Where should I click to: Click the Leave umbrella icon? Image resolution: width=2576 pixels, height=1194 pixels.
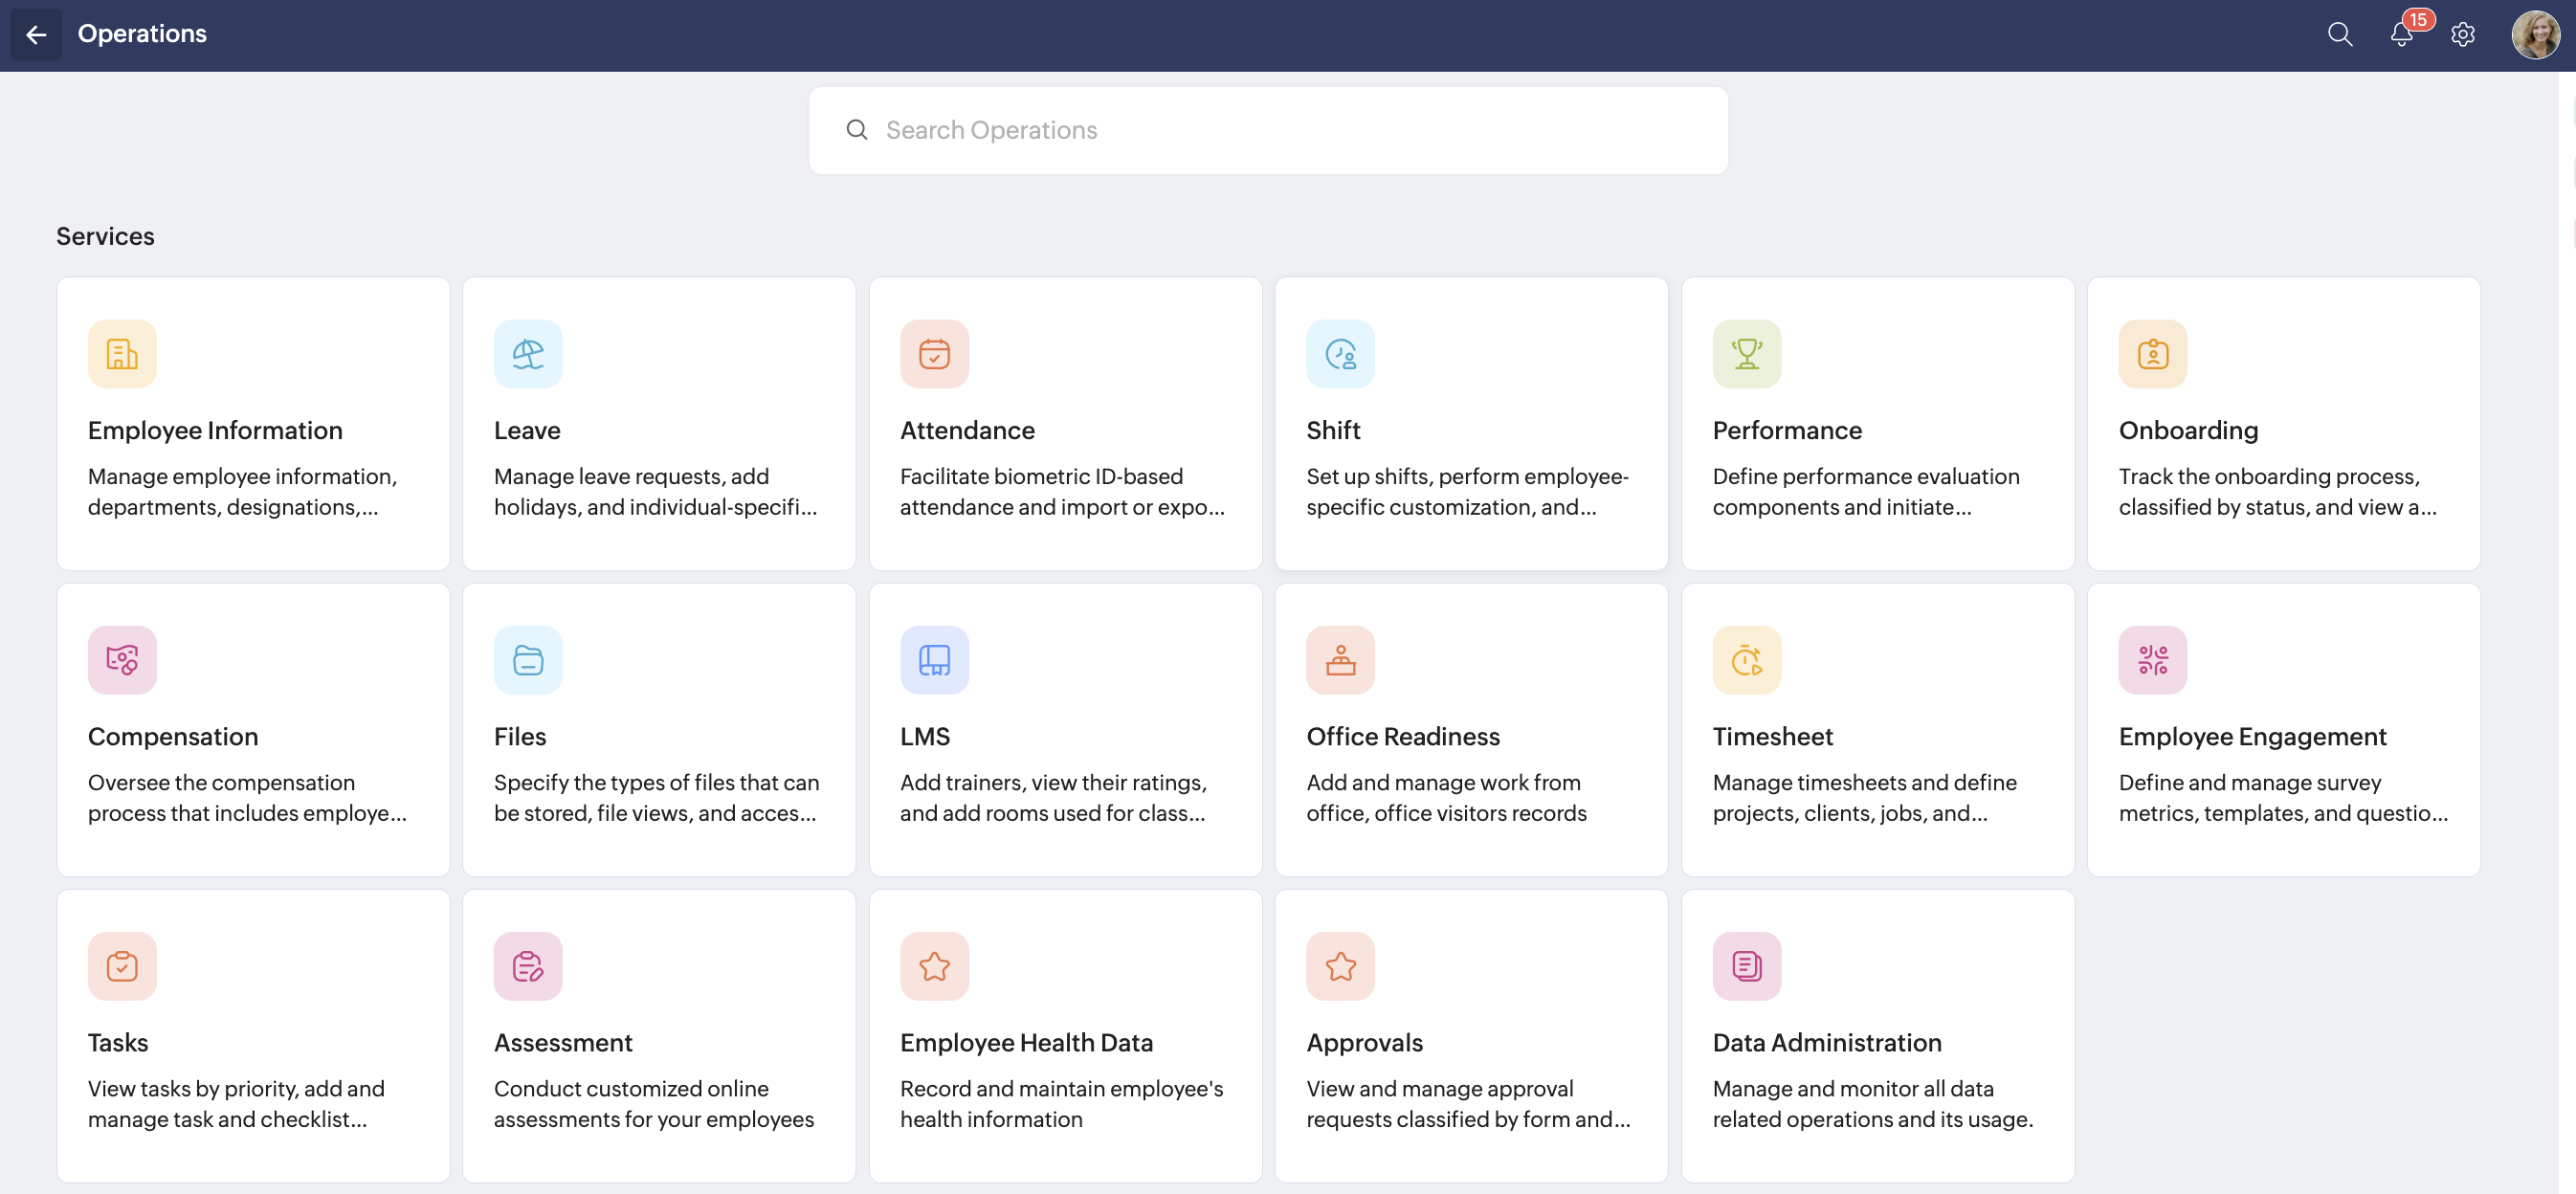(x=528, y=354)
